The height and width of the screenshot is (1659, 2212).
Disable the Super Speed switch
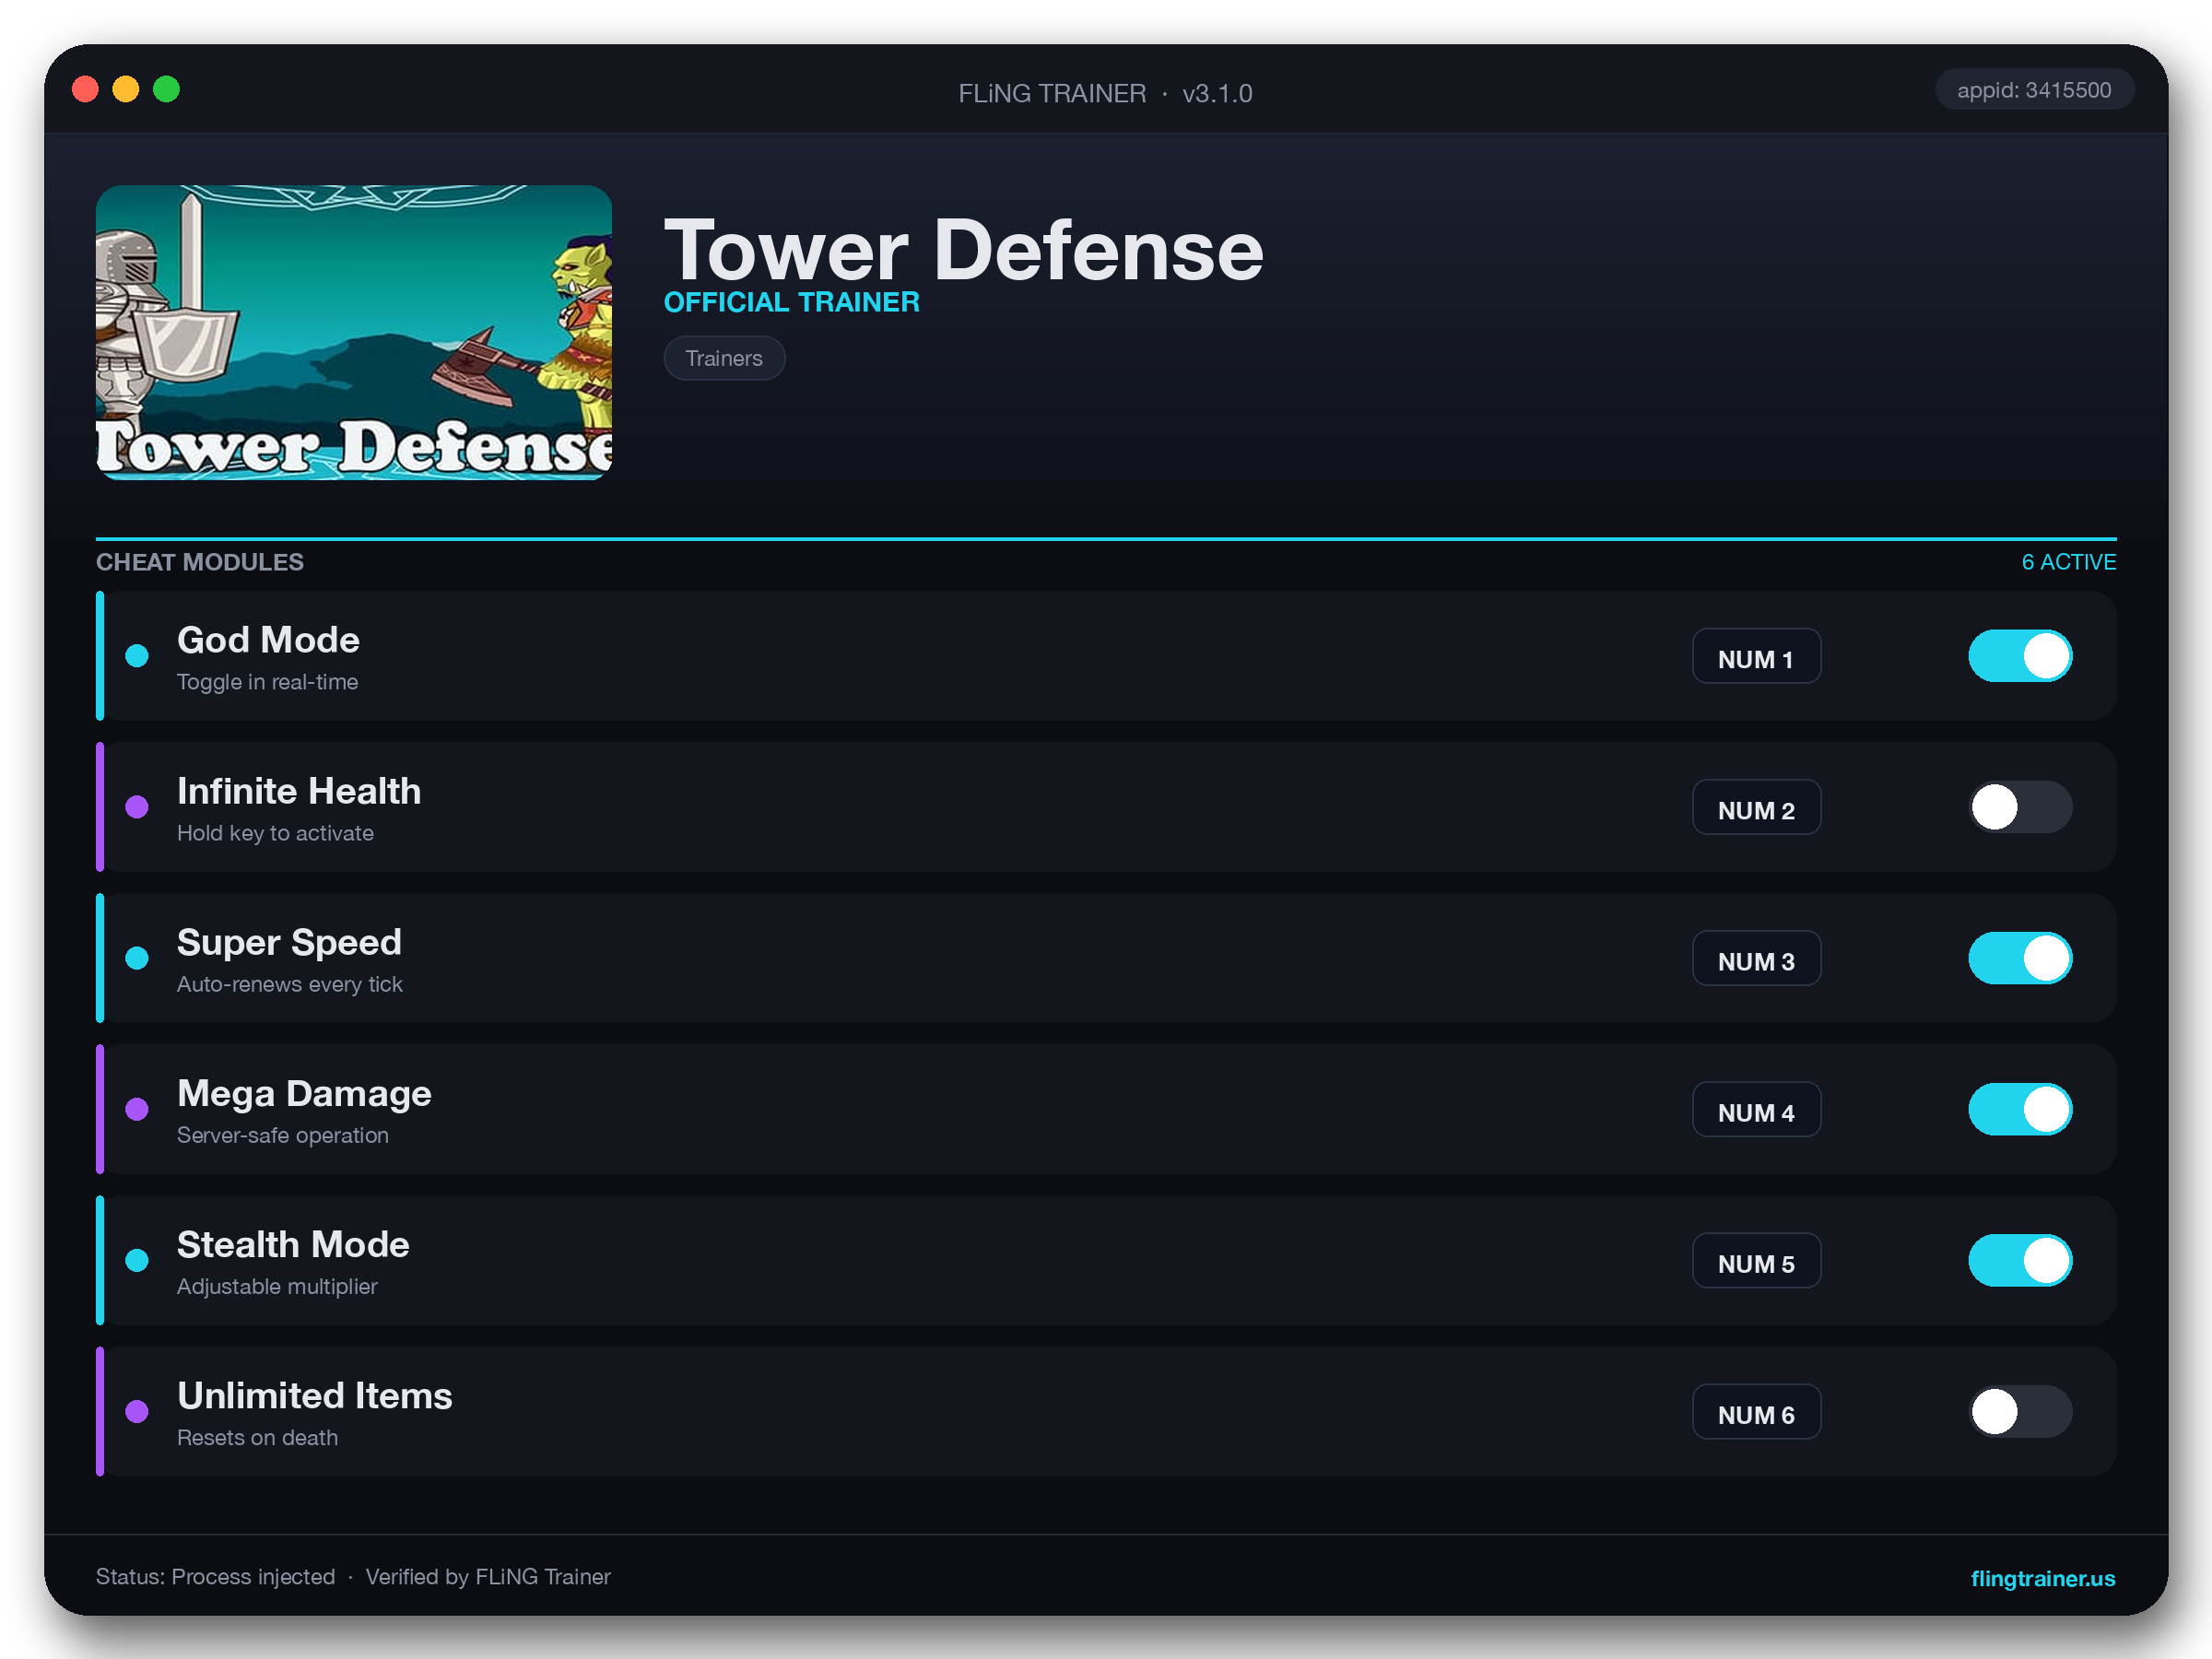2020,958
